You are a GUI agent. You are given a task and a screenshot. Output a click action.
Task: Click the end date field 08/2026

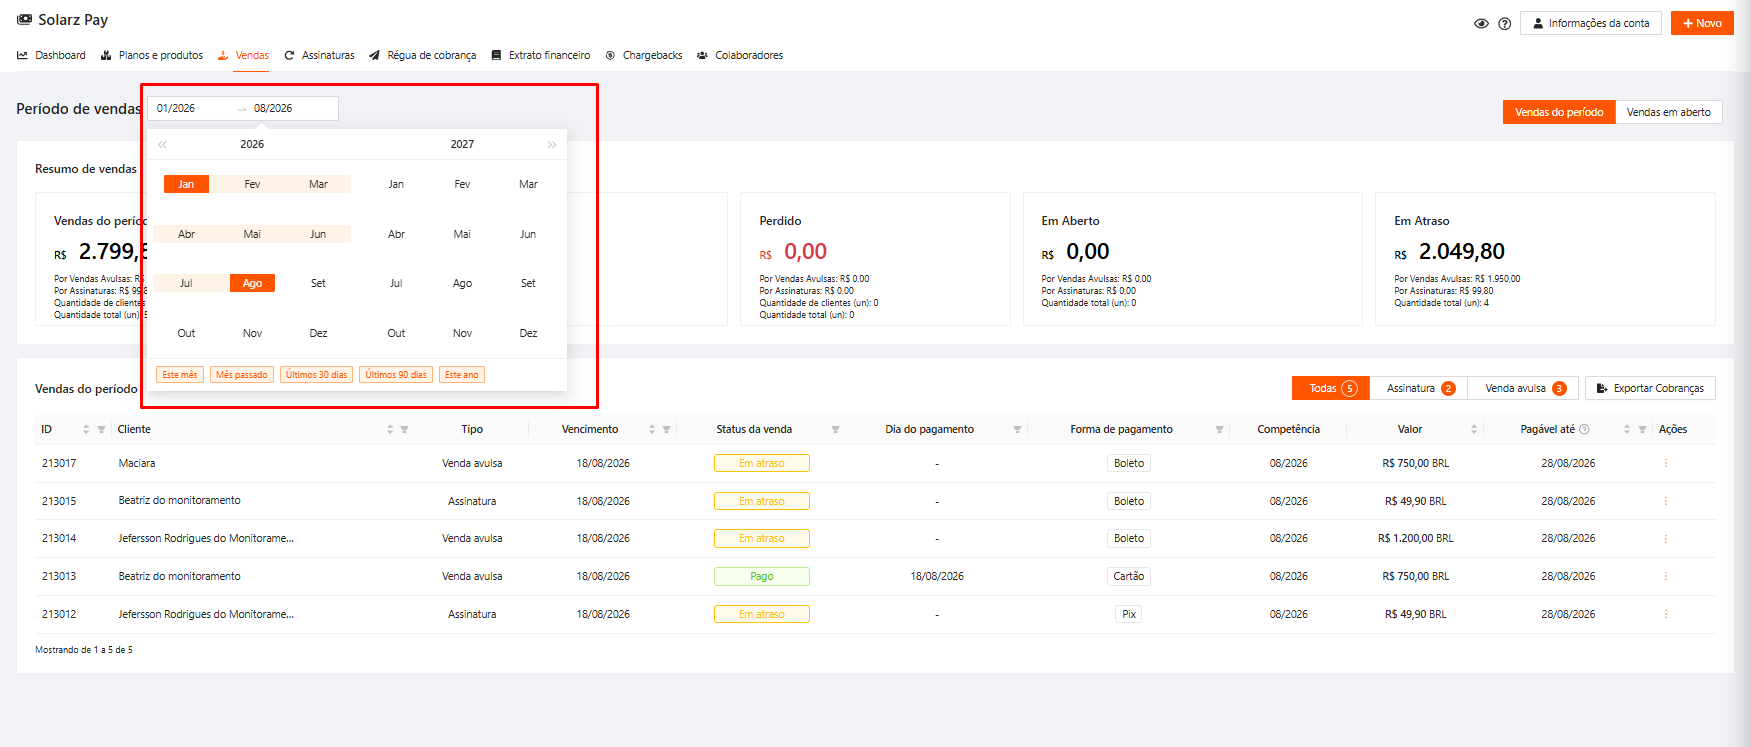coord(290,108)
